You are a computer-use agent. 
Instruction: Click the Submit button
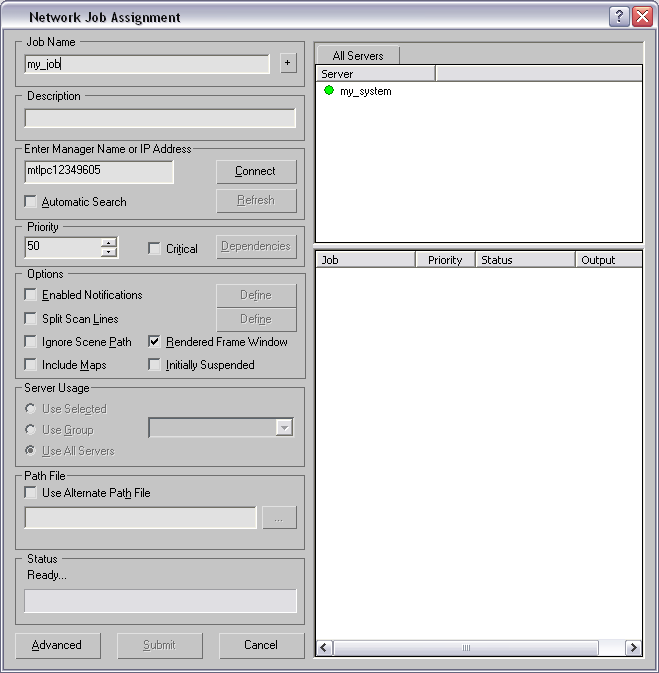click(x=160, y=645)
